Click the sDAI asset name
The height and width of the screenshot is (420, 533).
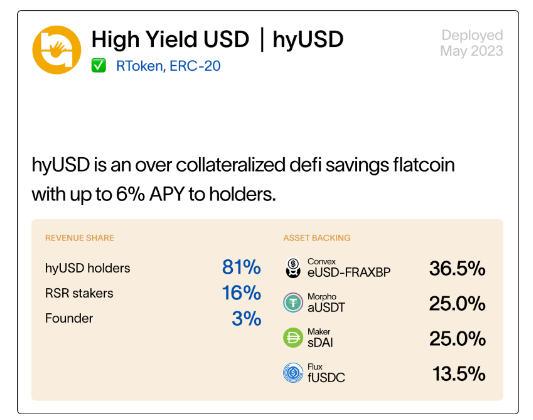click(x=320, y=343)
